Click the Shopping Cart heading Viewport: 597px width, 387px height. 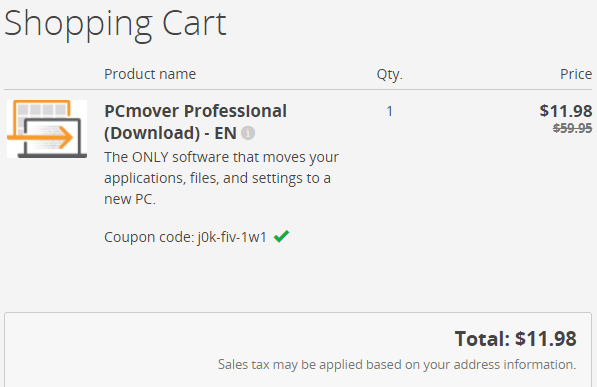(115, 24)
